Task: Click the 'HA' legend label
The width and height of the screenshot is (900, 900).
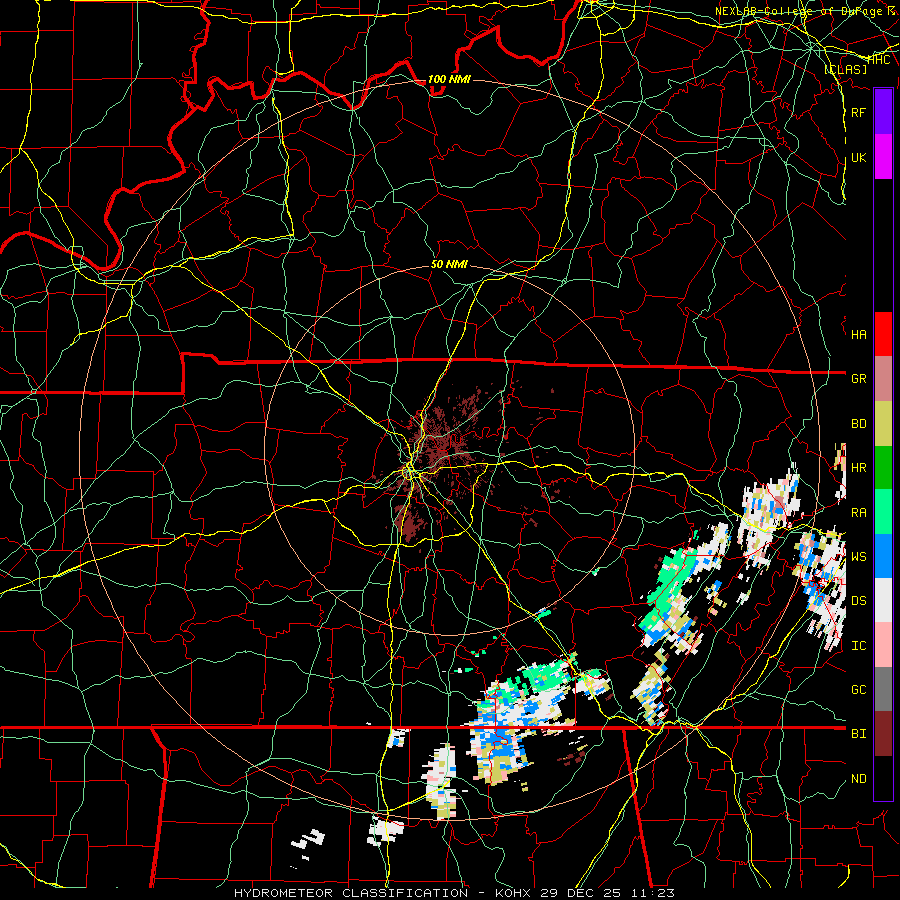Action: pyautogui.click(x=858, y=334)
